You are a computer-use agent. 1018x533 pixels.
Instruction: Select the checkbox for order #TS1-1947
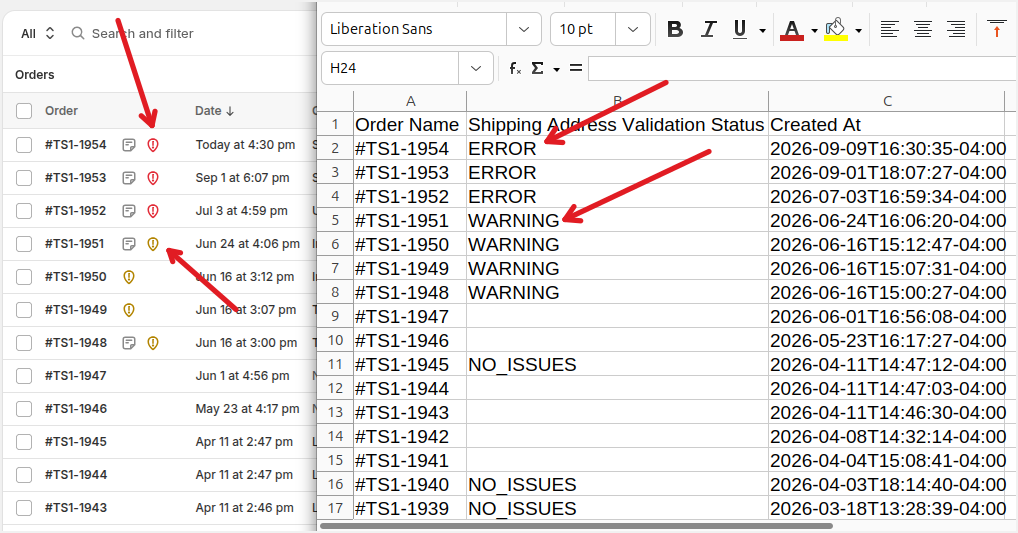pyautogui.click(x=24, y=376)
